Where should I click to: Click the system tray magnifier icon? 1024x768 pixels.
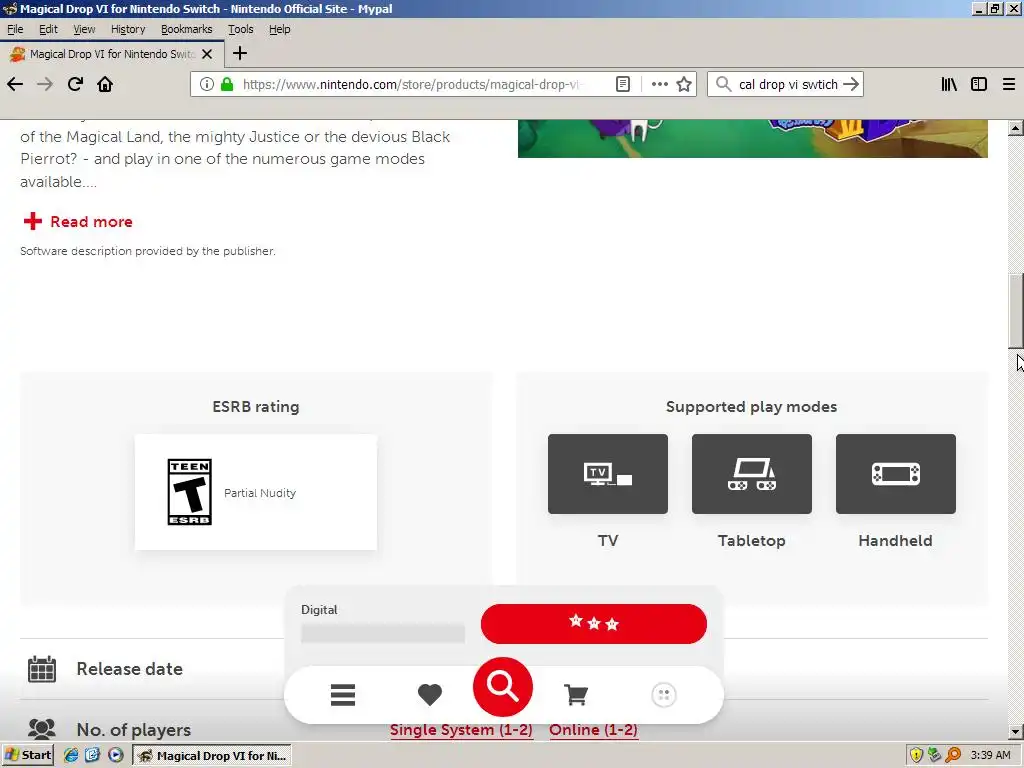point(953,756)
